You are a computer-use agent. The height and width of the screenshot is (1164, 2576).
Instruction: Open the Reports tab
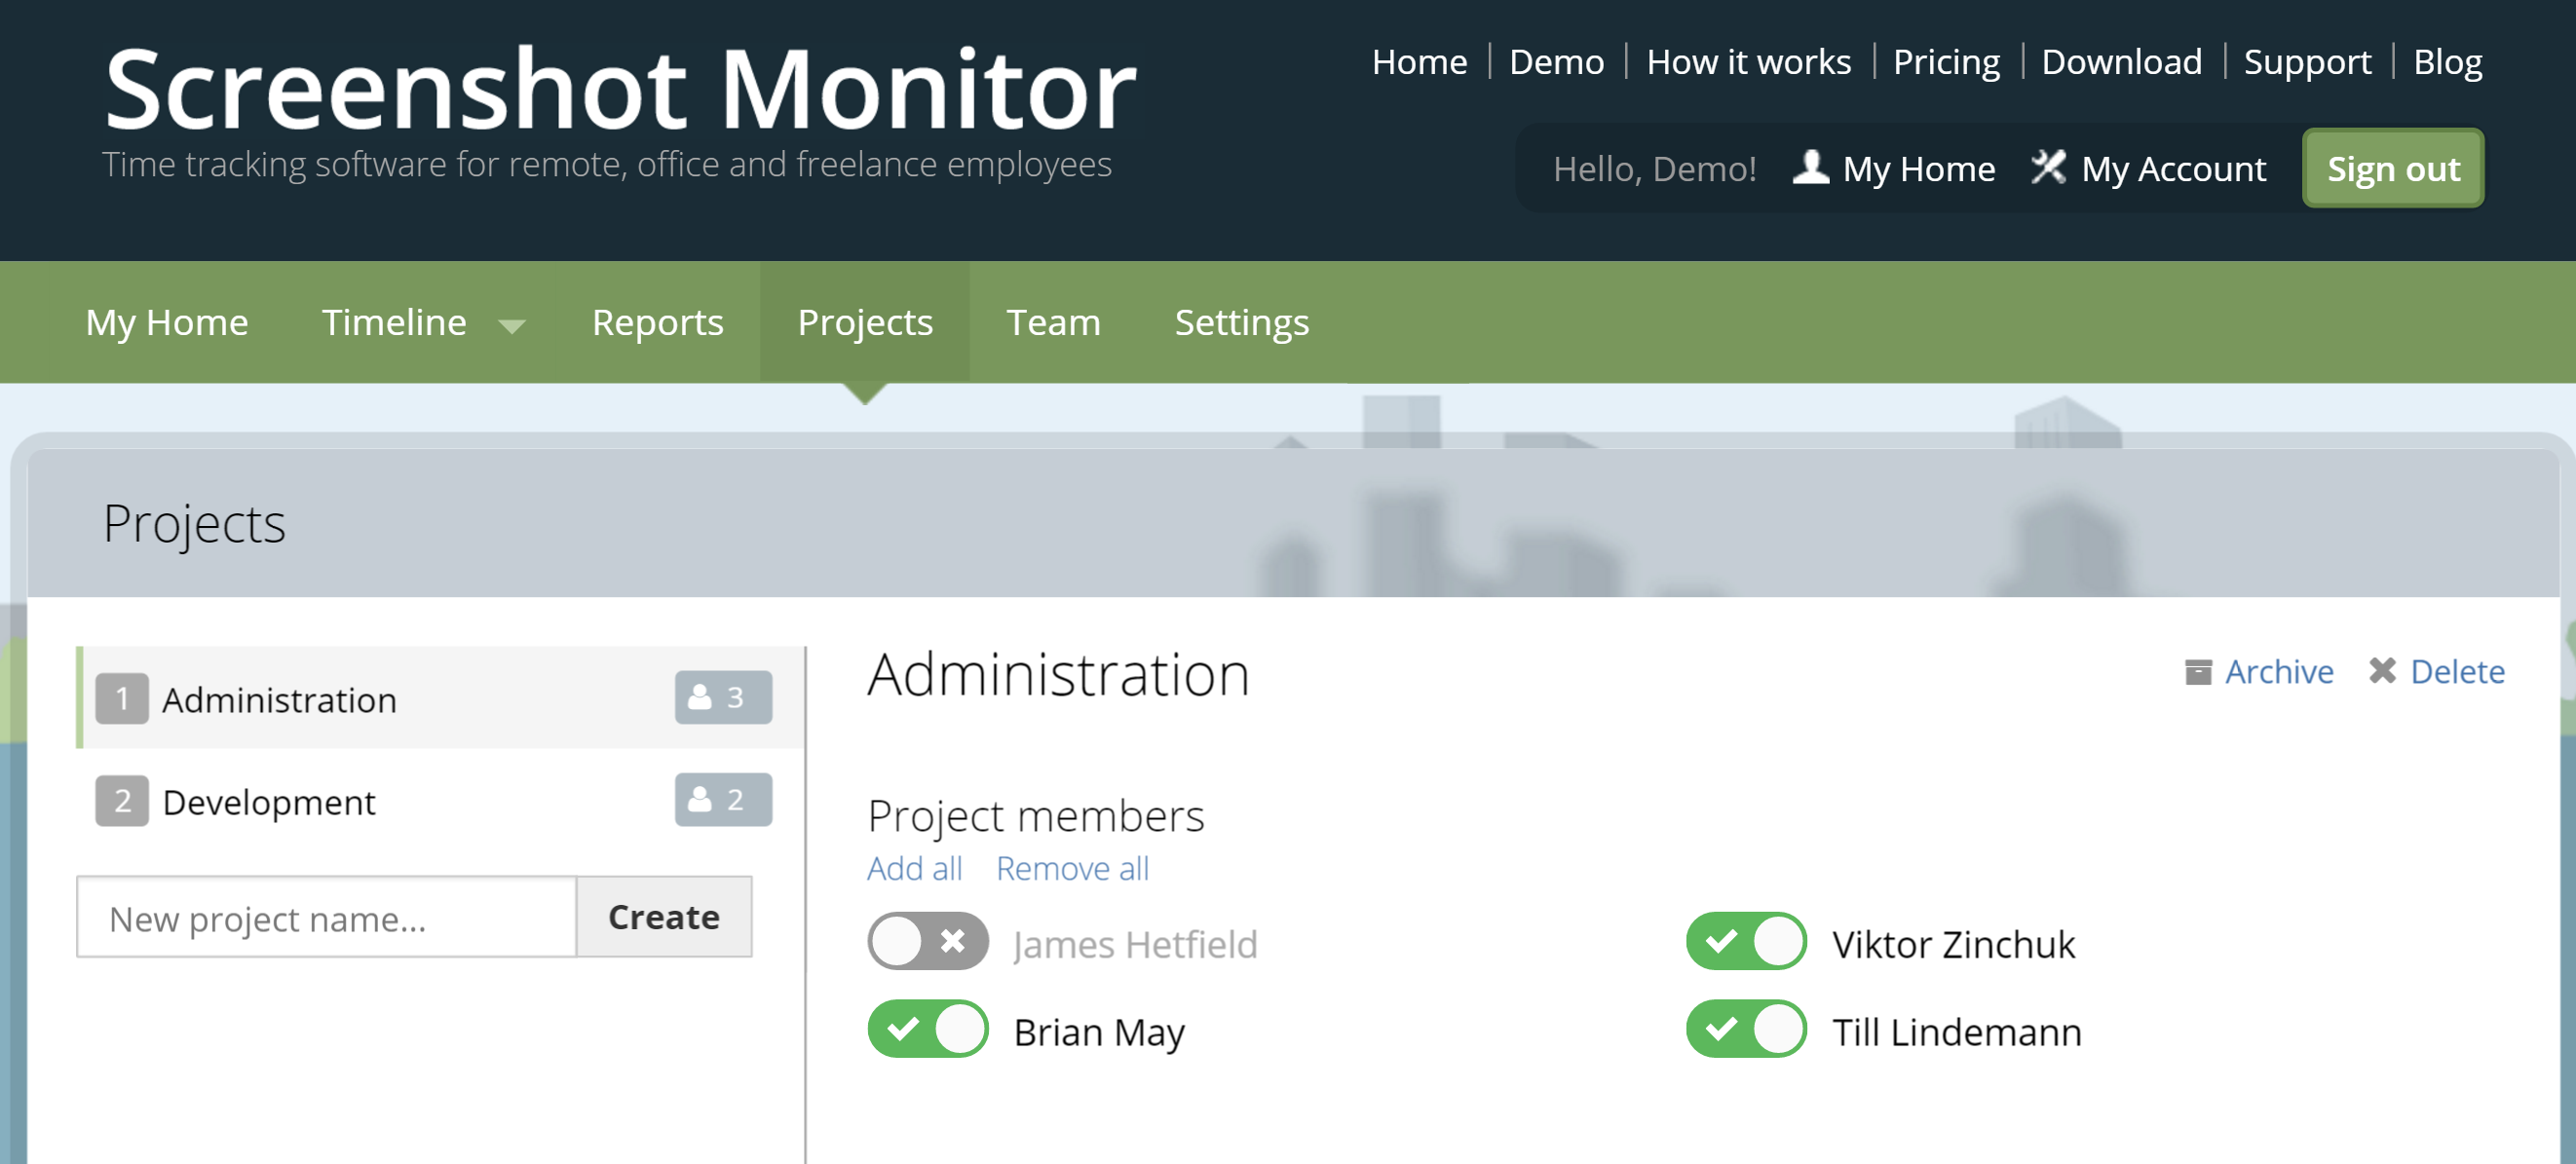click(657, 322)
